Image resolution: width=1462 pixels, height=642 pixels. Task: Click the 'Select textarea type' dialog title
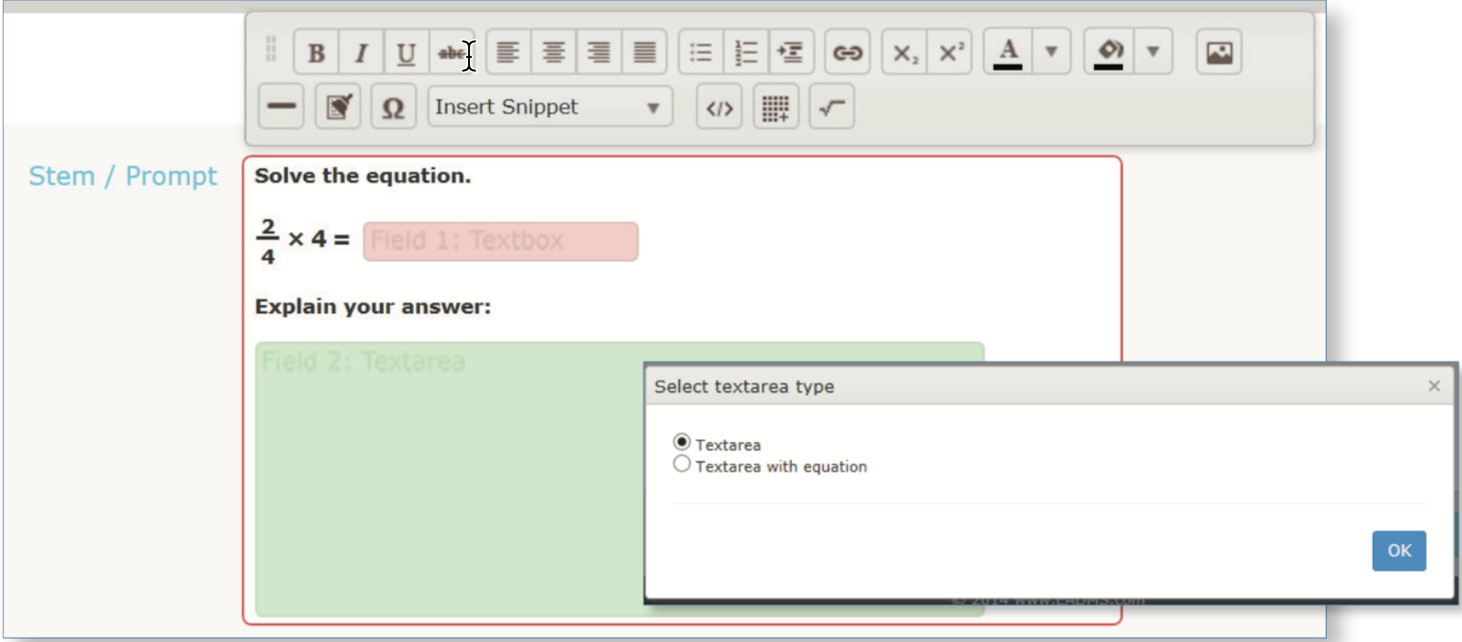[x=744, y=387]
